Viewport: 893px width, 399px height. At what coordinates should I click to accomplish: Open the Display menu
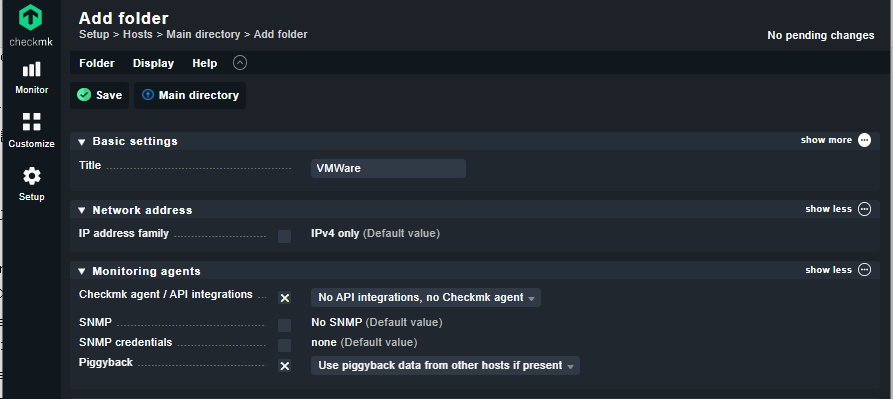pyautogui.click(x=153, y=63)
